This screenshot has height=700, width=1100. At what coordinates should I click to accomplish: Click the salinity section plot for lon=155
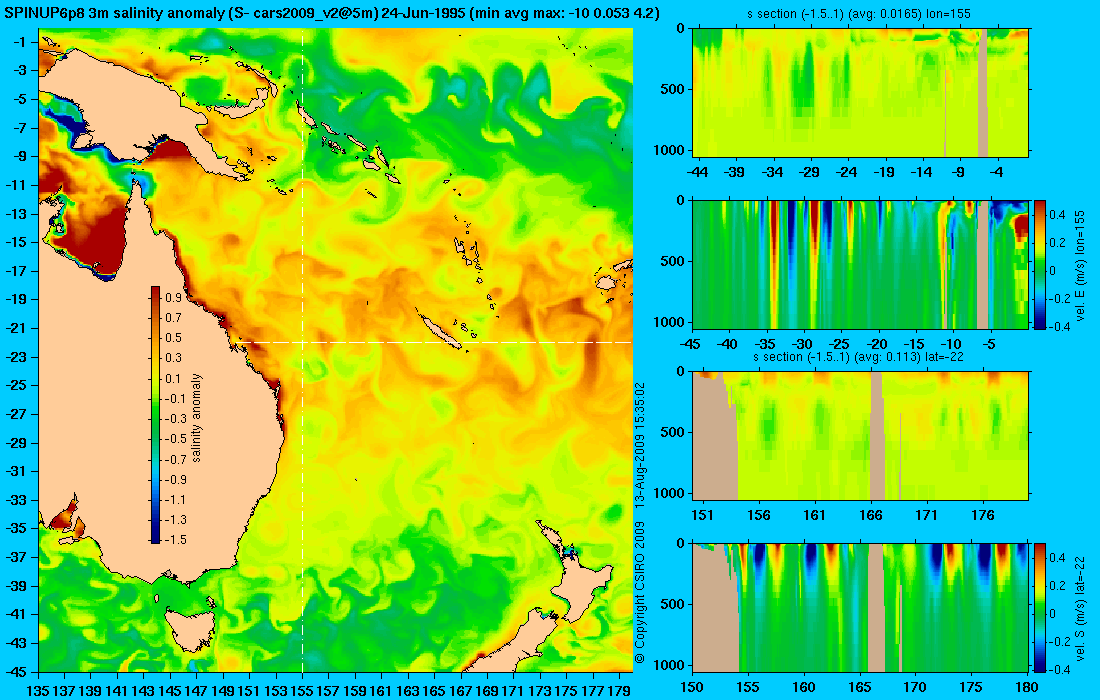(860, 92)
